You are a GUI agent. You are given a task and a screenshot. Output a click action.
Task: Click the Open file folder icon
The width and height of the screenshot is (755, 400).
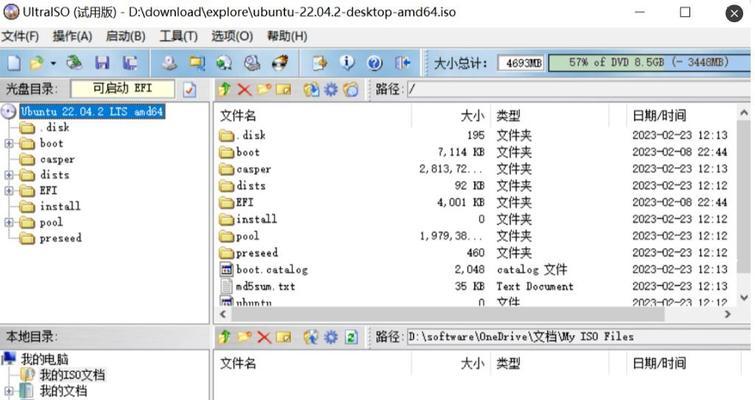click(37, 63)
